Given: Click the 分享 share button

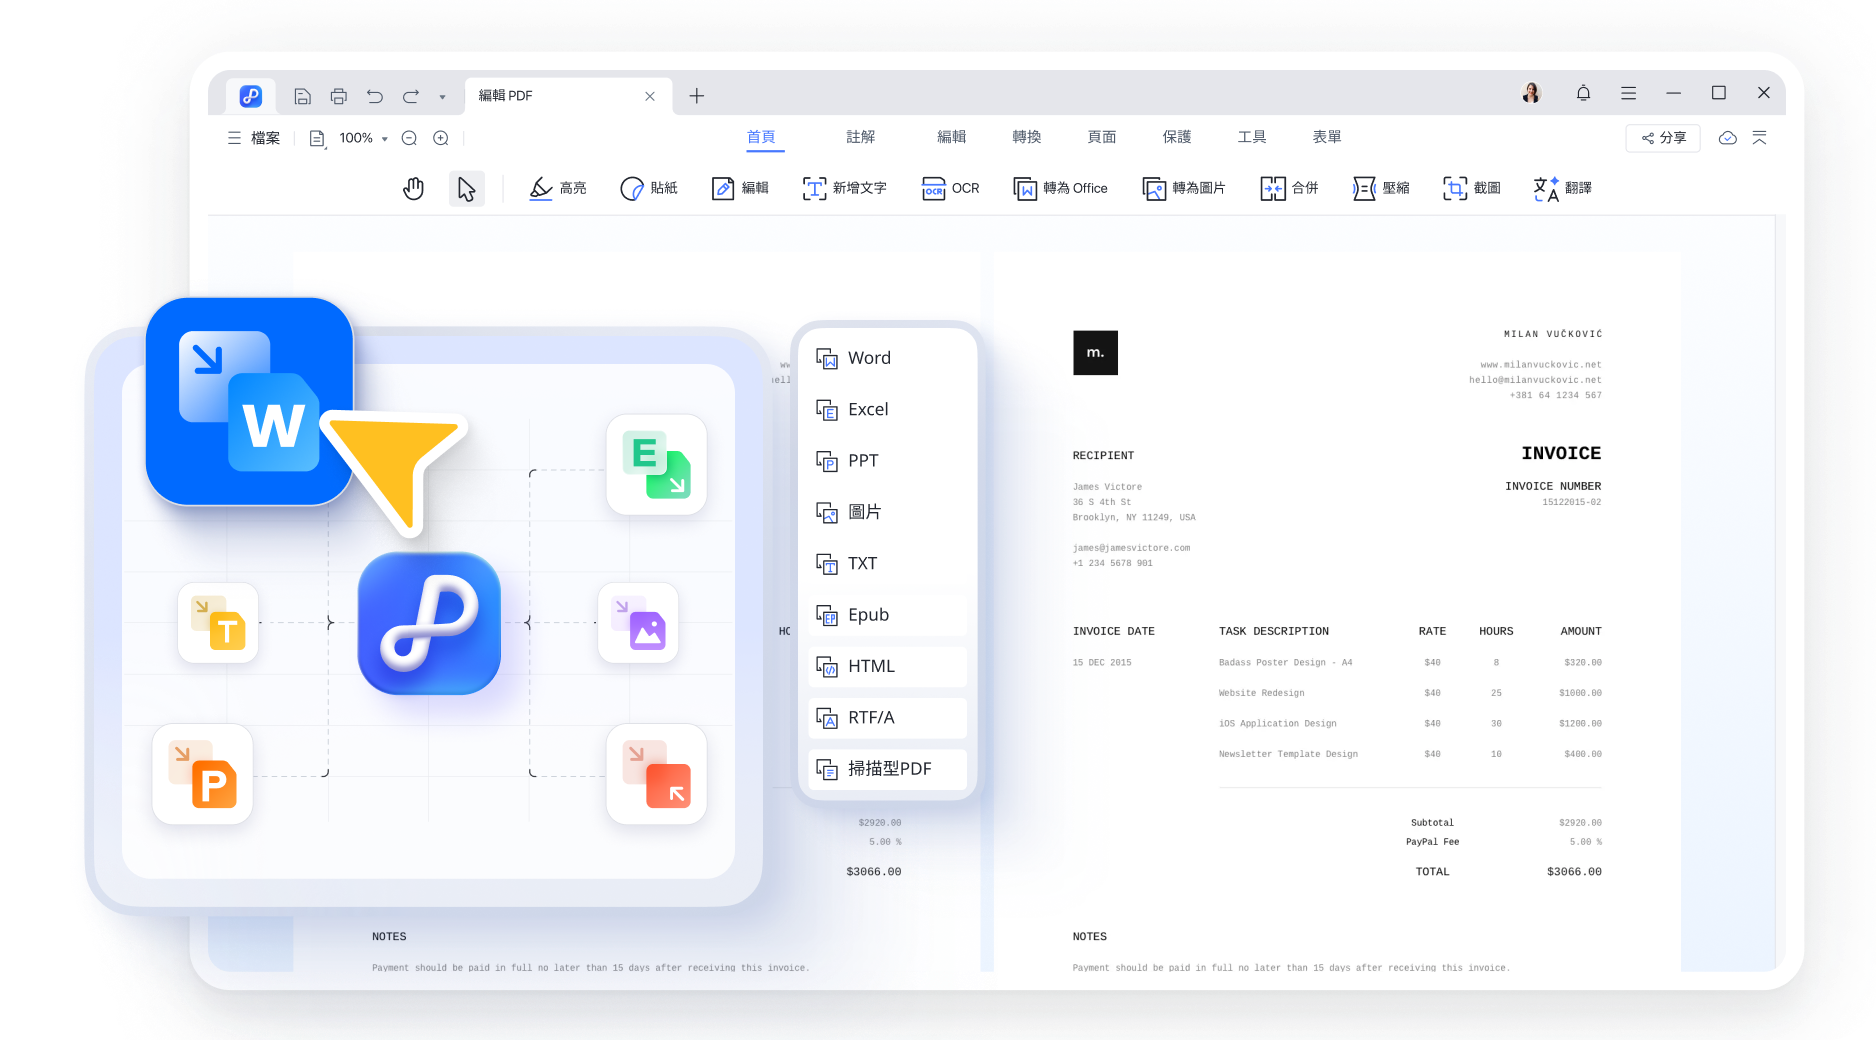Looking at the screenshot, I should pos(1663,138).
